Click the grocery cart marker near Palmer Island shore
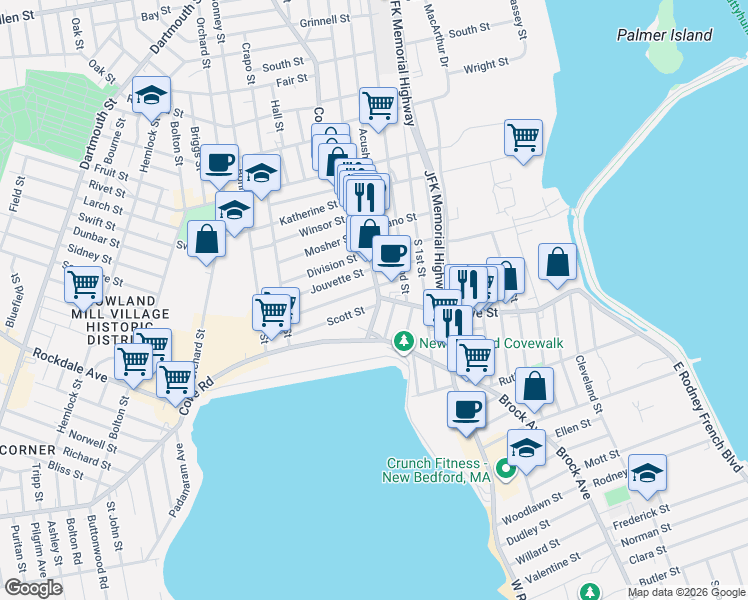The width and height of the screenshot is (748, 600). (x=523, y=138)
